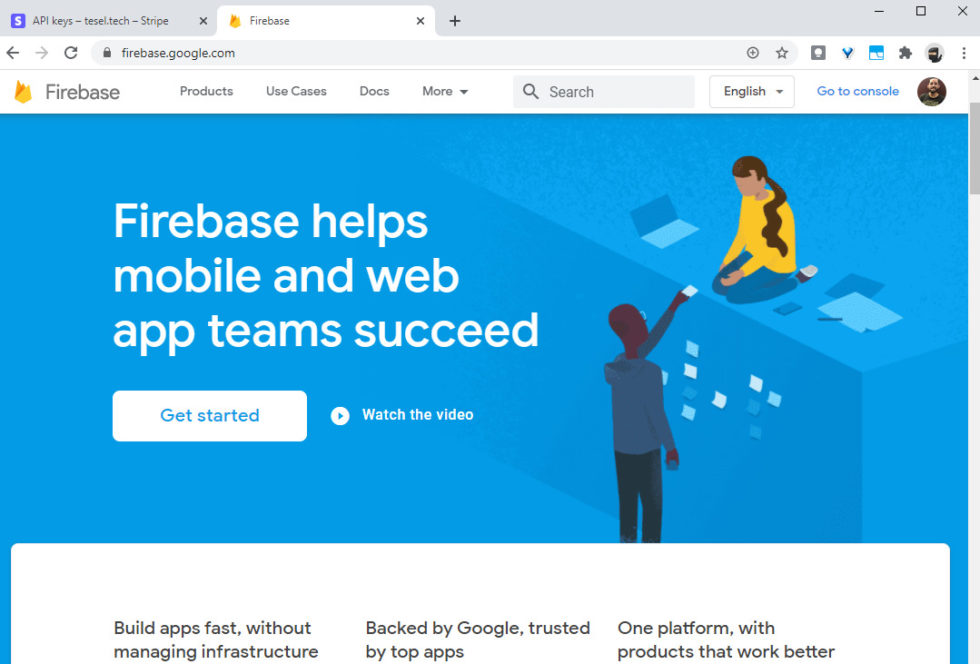Viewport: 980px width, 664px height.
Task: Click the Watch the video play icon
Action: point(340,415)
